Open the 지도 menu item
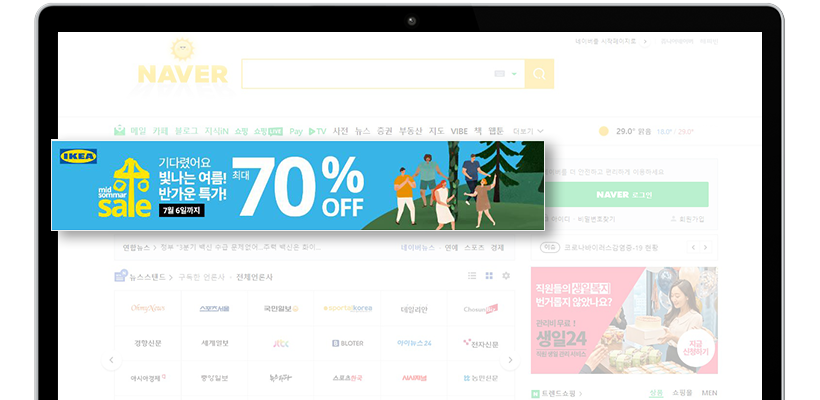This screenshot has height=400, width=820. pos(437,131)
